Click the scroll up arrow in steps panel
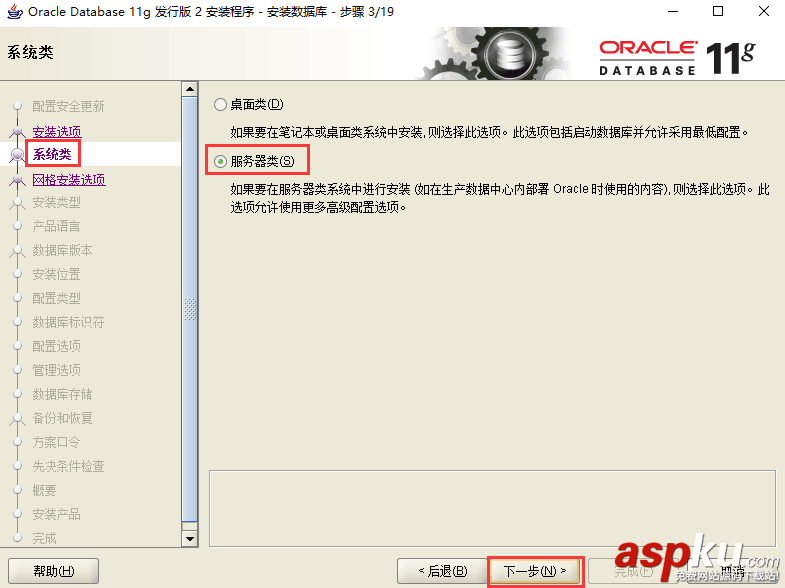 [x=190, y=90]
